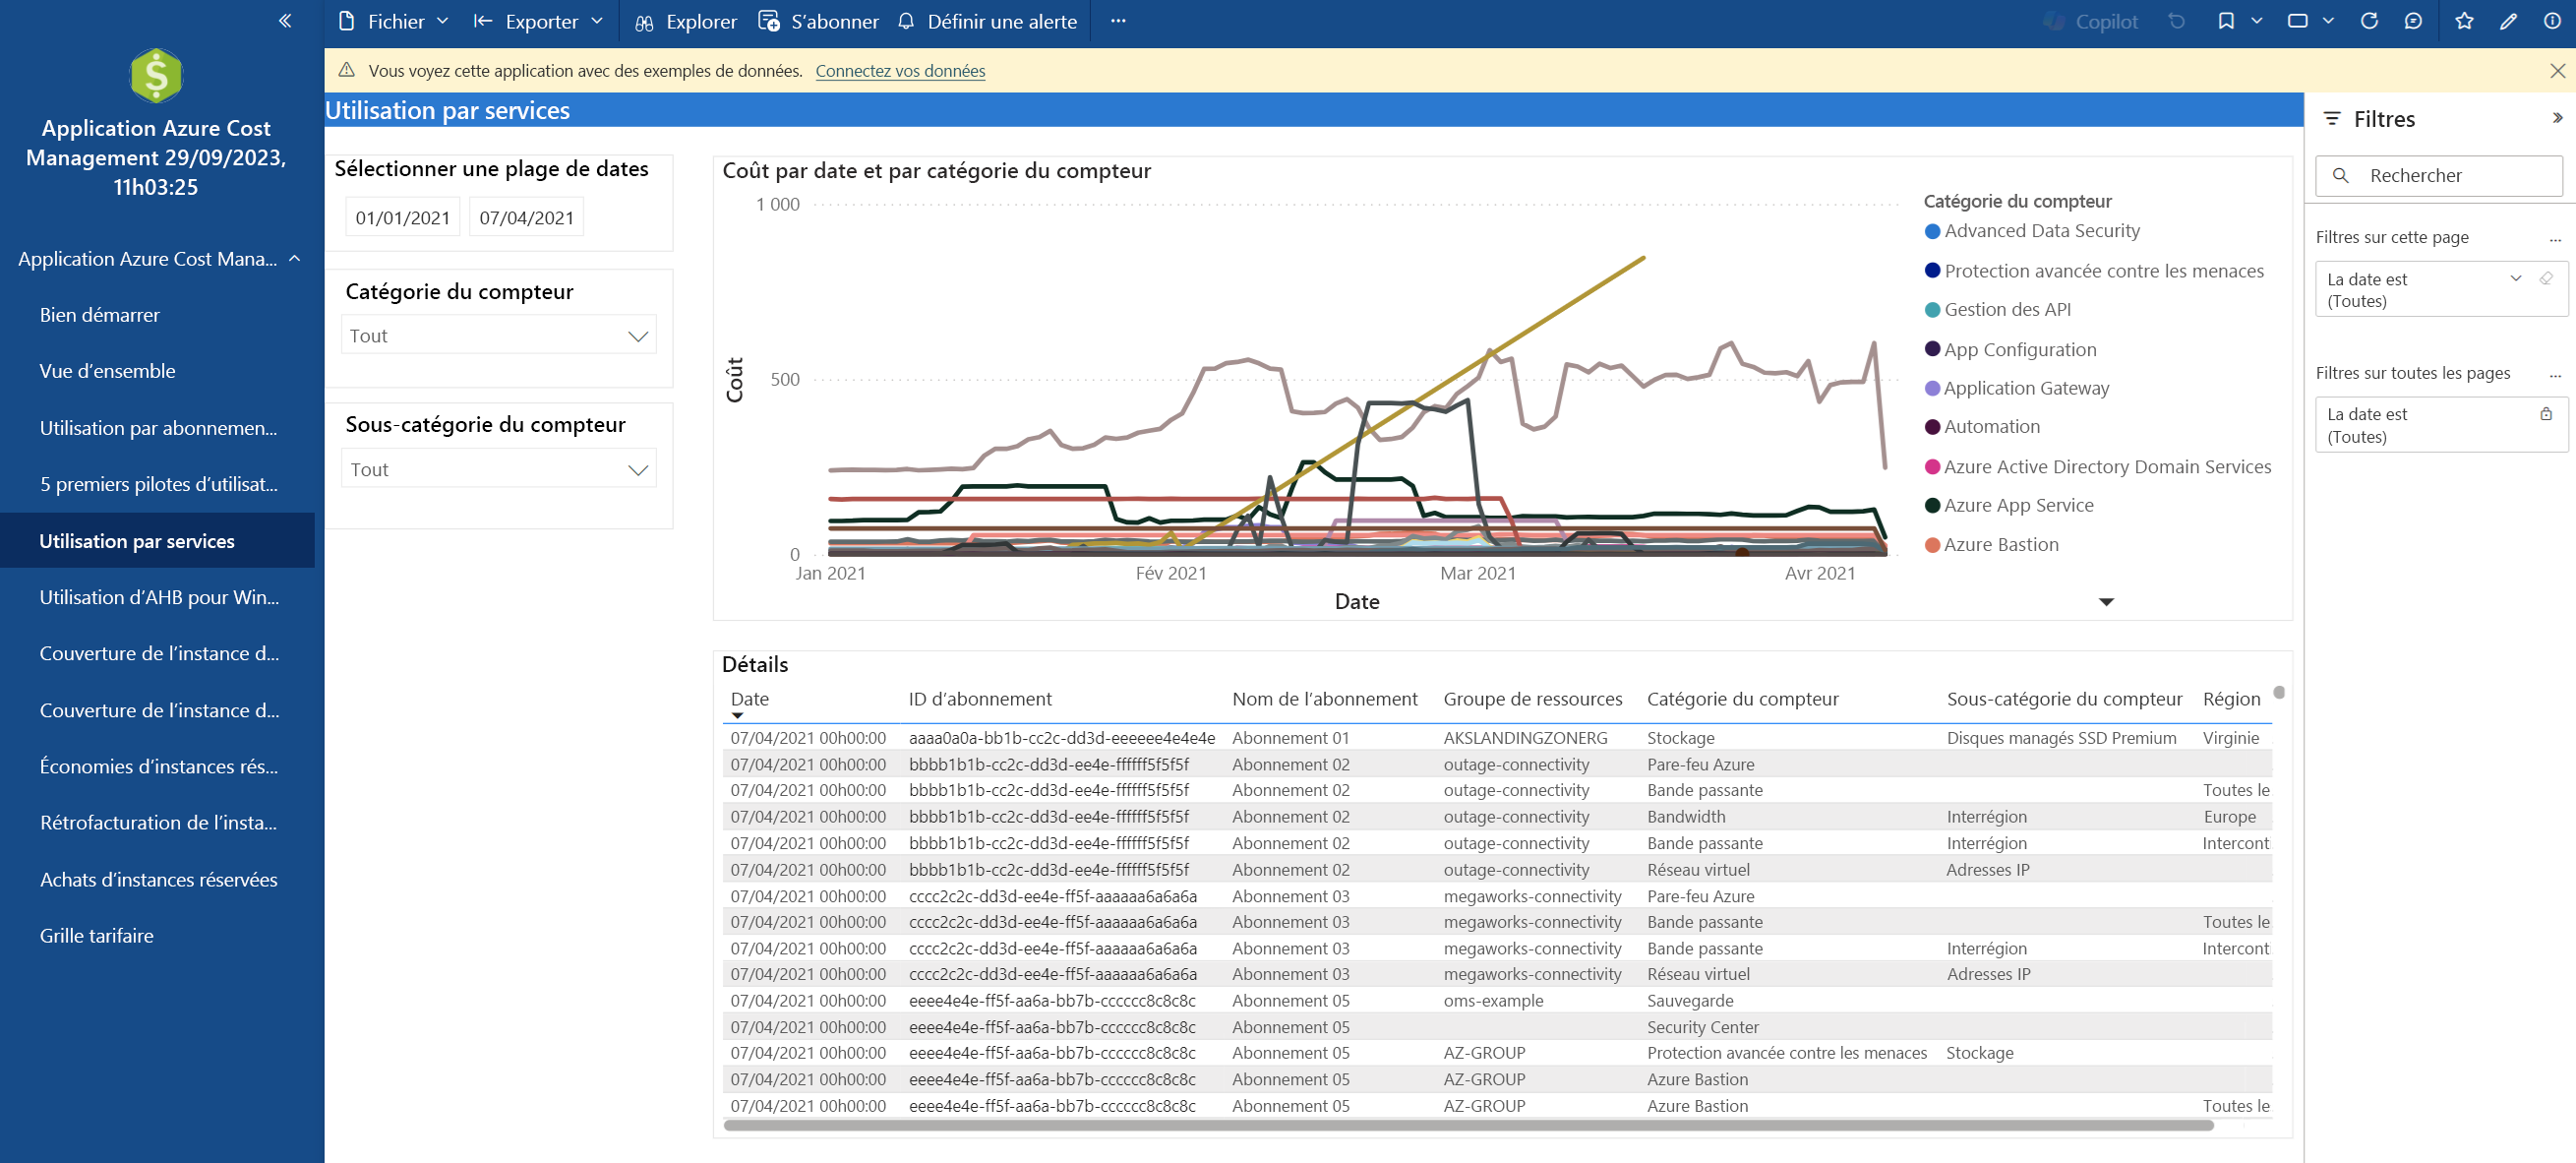
Task: Open the comments icon in toolbar
Action: point(2412,21)
